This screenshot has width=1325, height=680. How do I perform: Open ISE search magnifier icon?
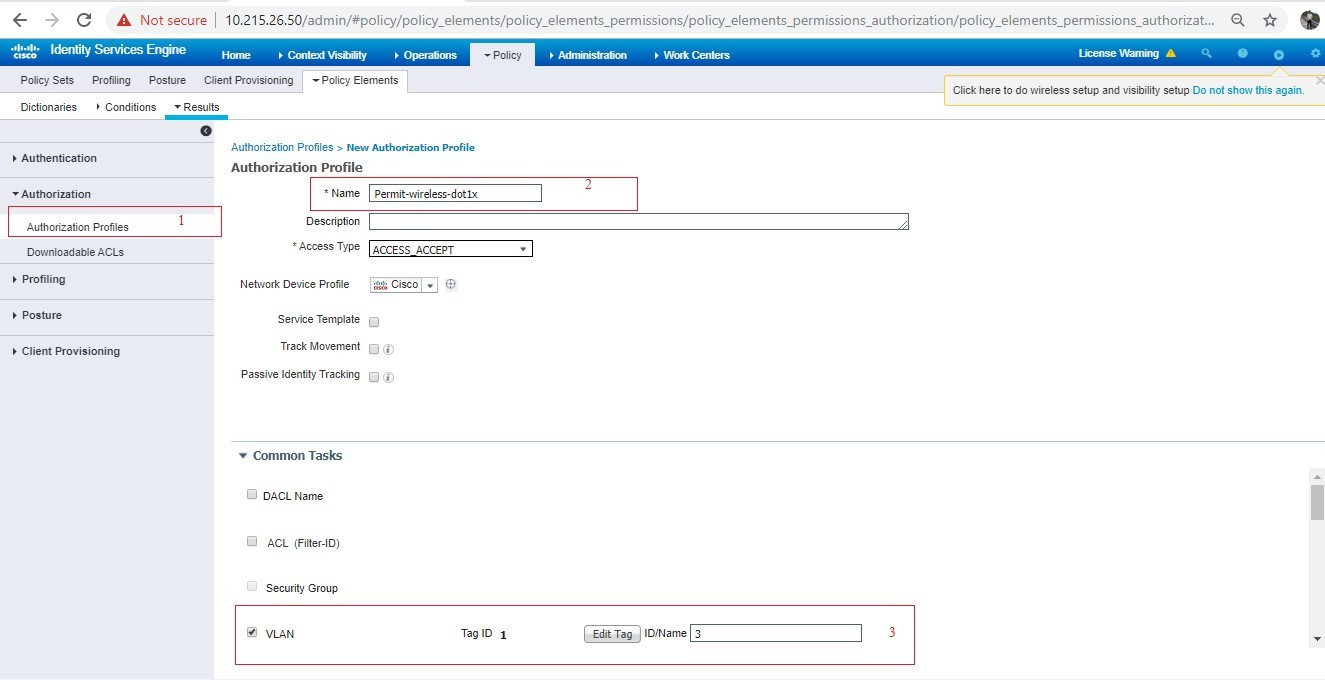pyautogui.click(x=1207, y=54)
